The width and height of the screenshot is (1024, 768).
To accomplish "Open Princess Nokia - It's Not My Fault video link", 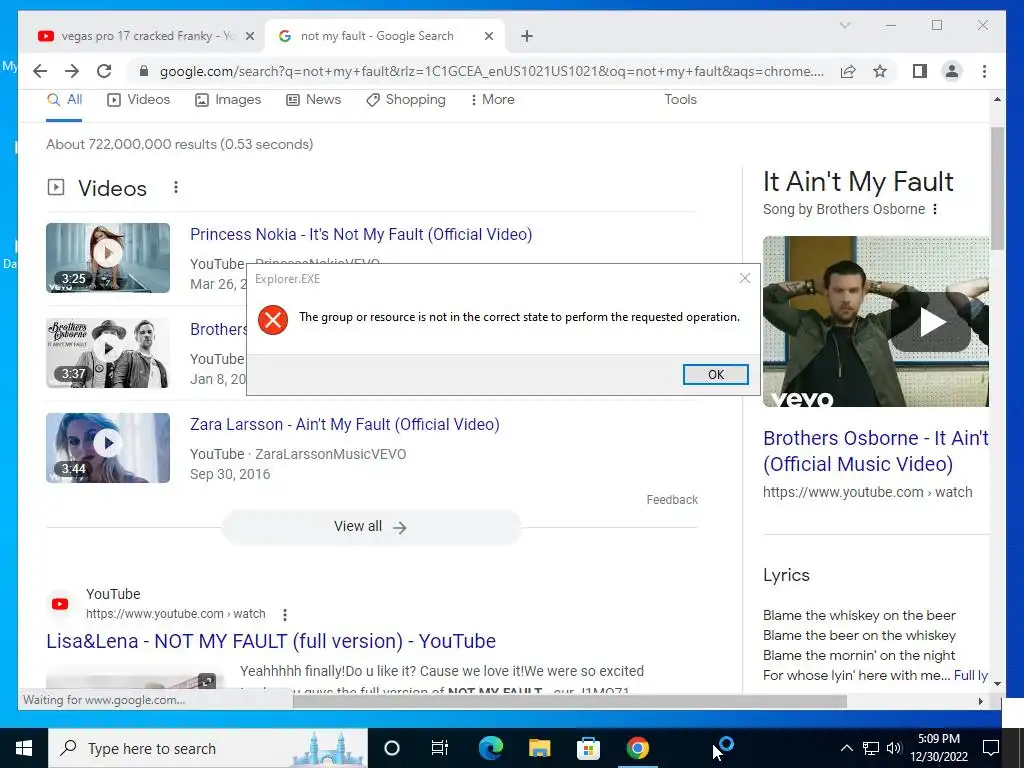I will [361, 234].
